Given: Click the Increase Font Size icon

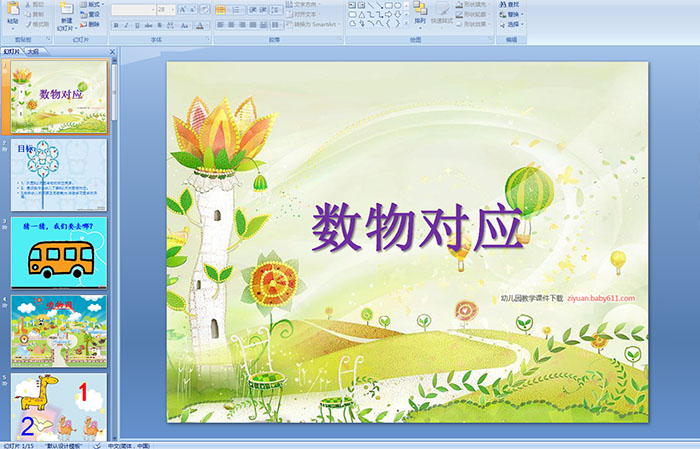Looking at the screenshot, I should click(x=183, y=9).
